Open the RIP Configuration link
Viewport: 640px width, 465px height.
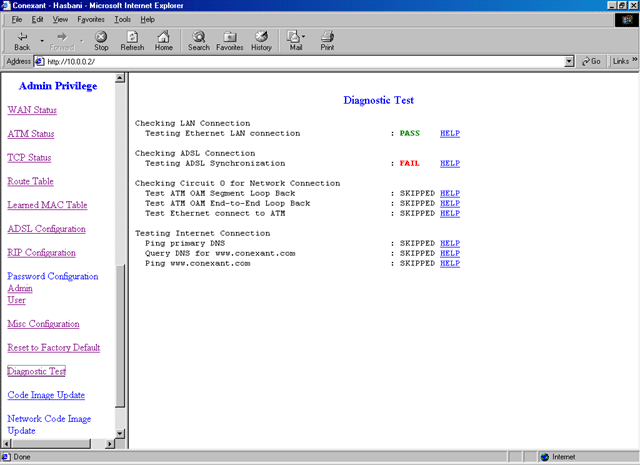pos(41,253)
